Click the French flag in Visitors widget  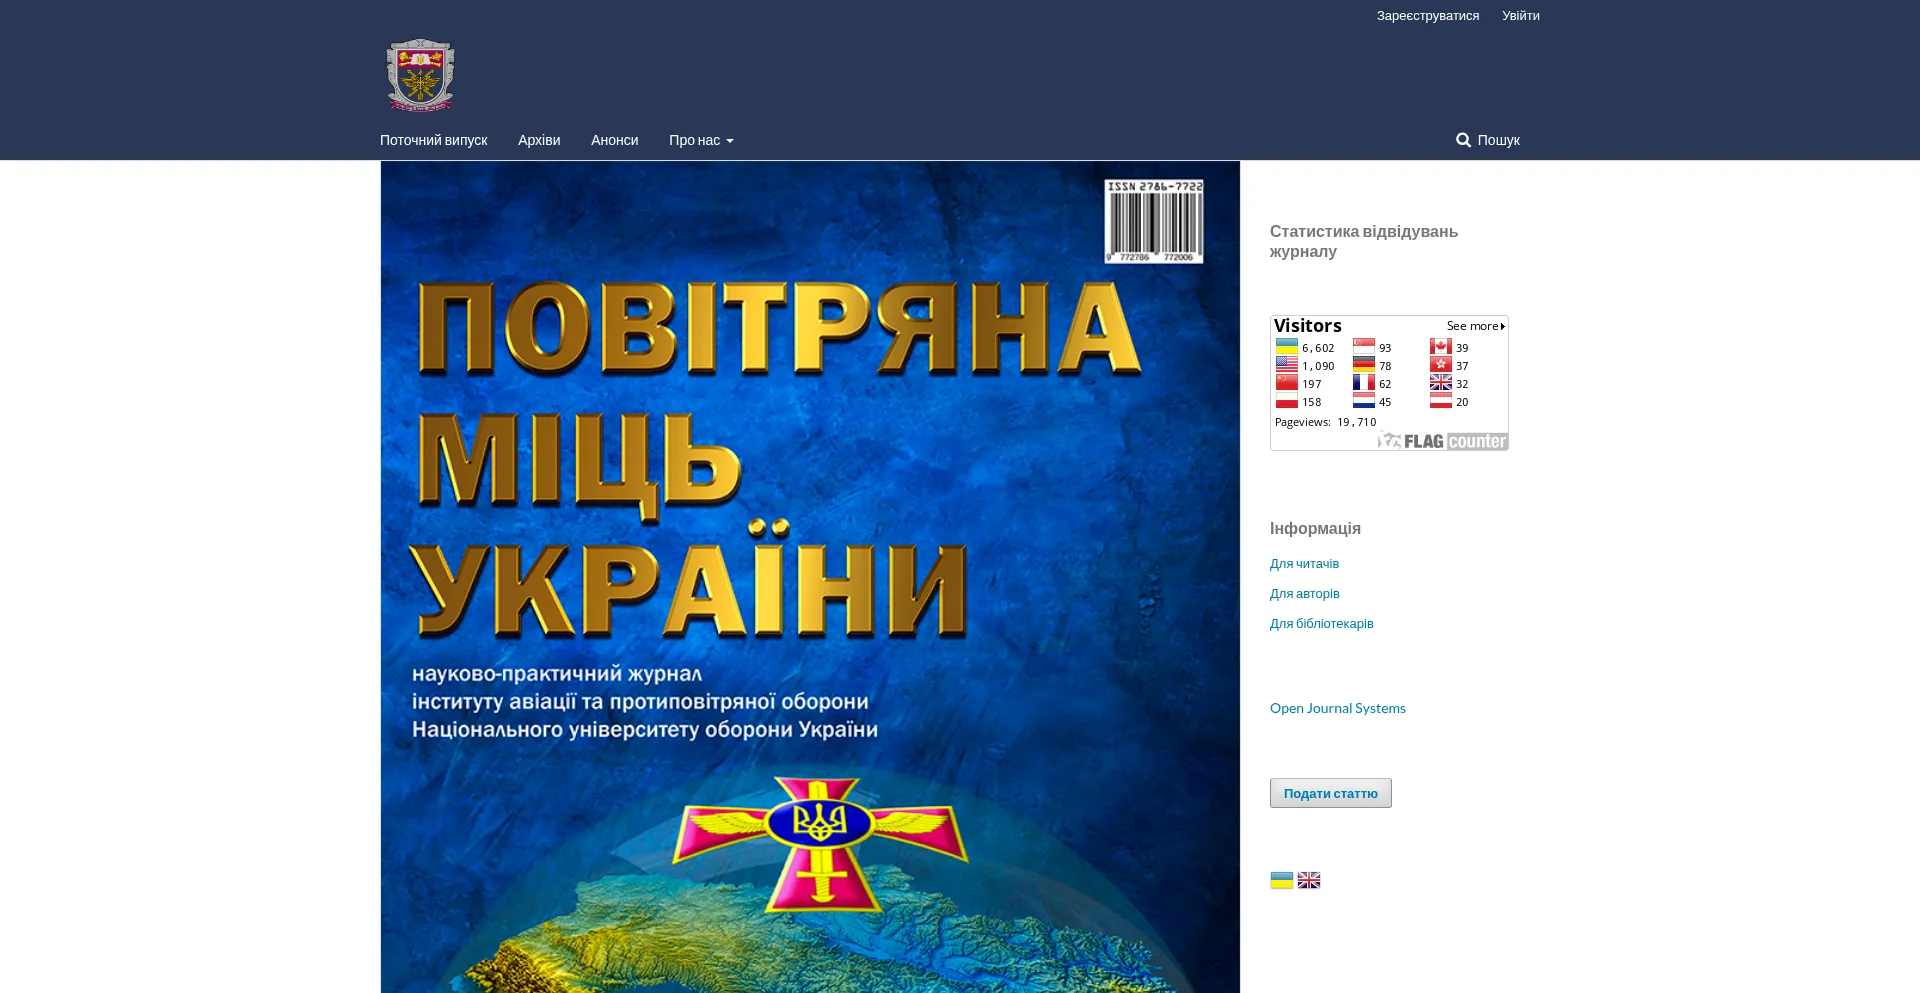click(1363, 383)
